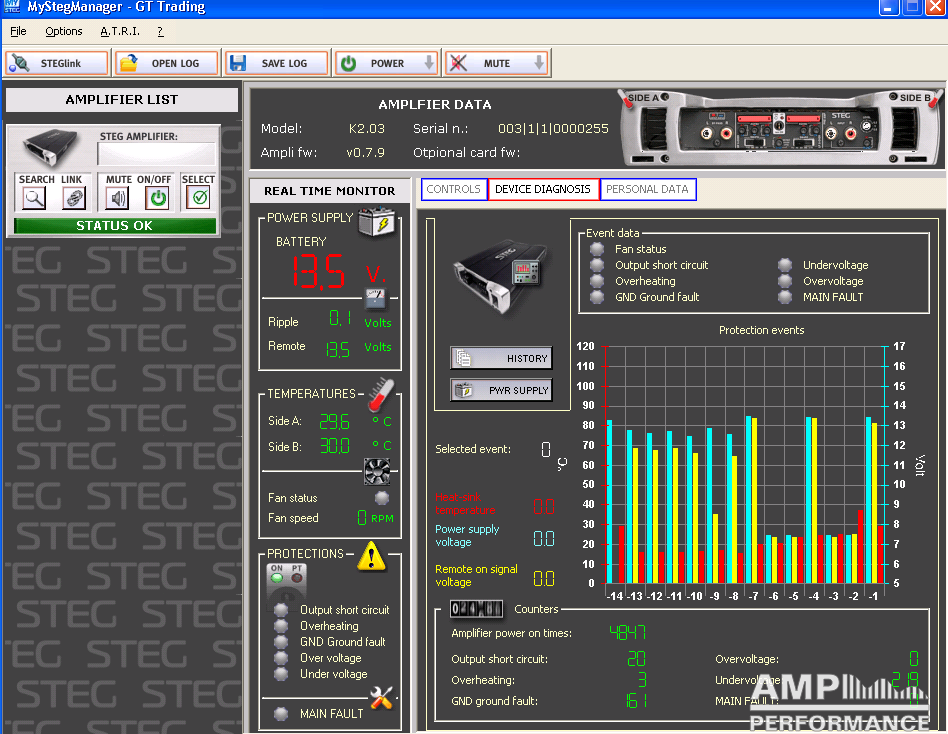Switch to the CONTROLS tab

454,189
